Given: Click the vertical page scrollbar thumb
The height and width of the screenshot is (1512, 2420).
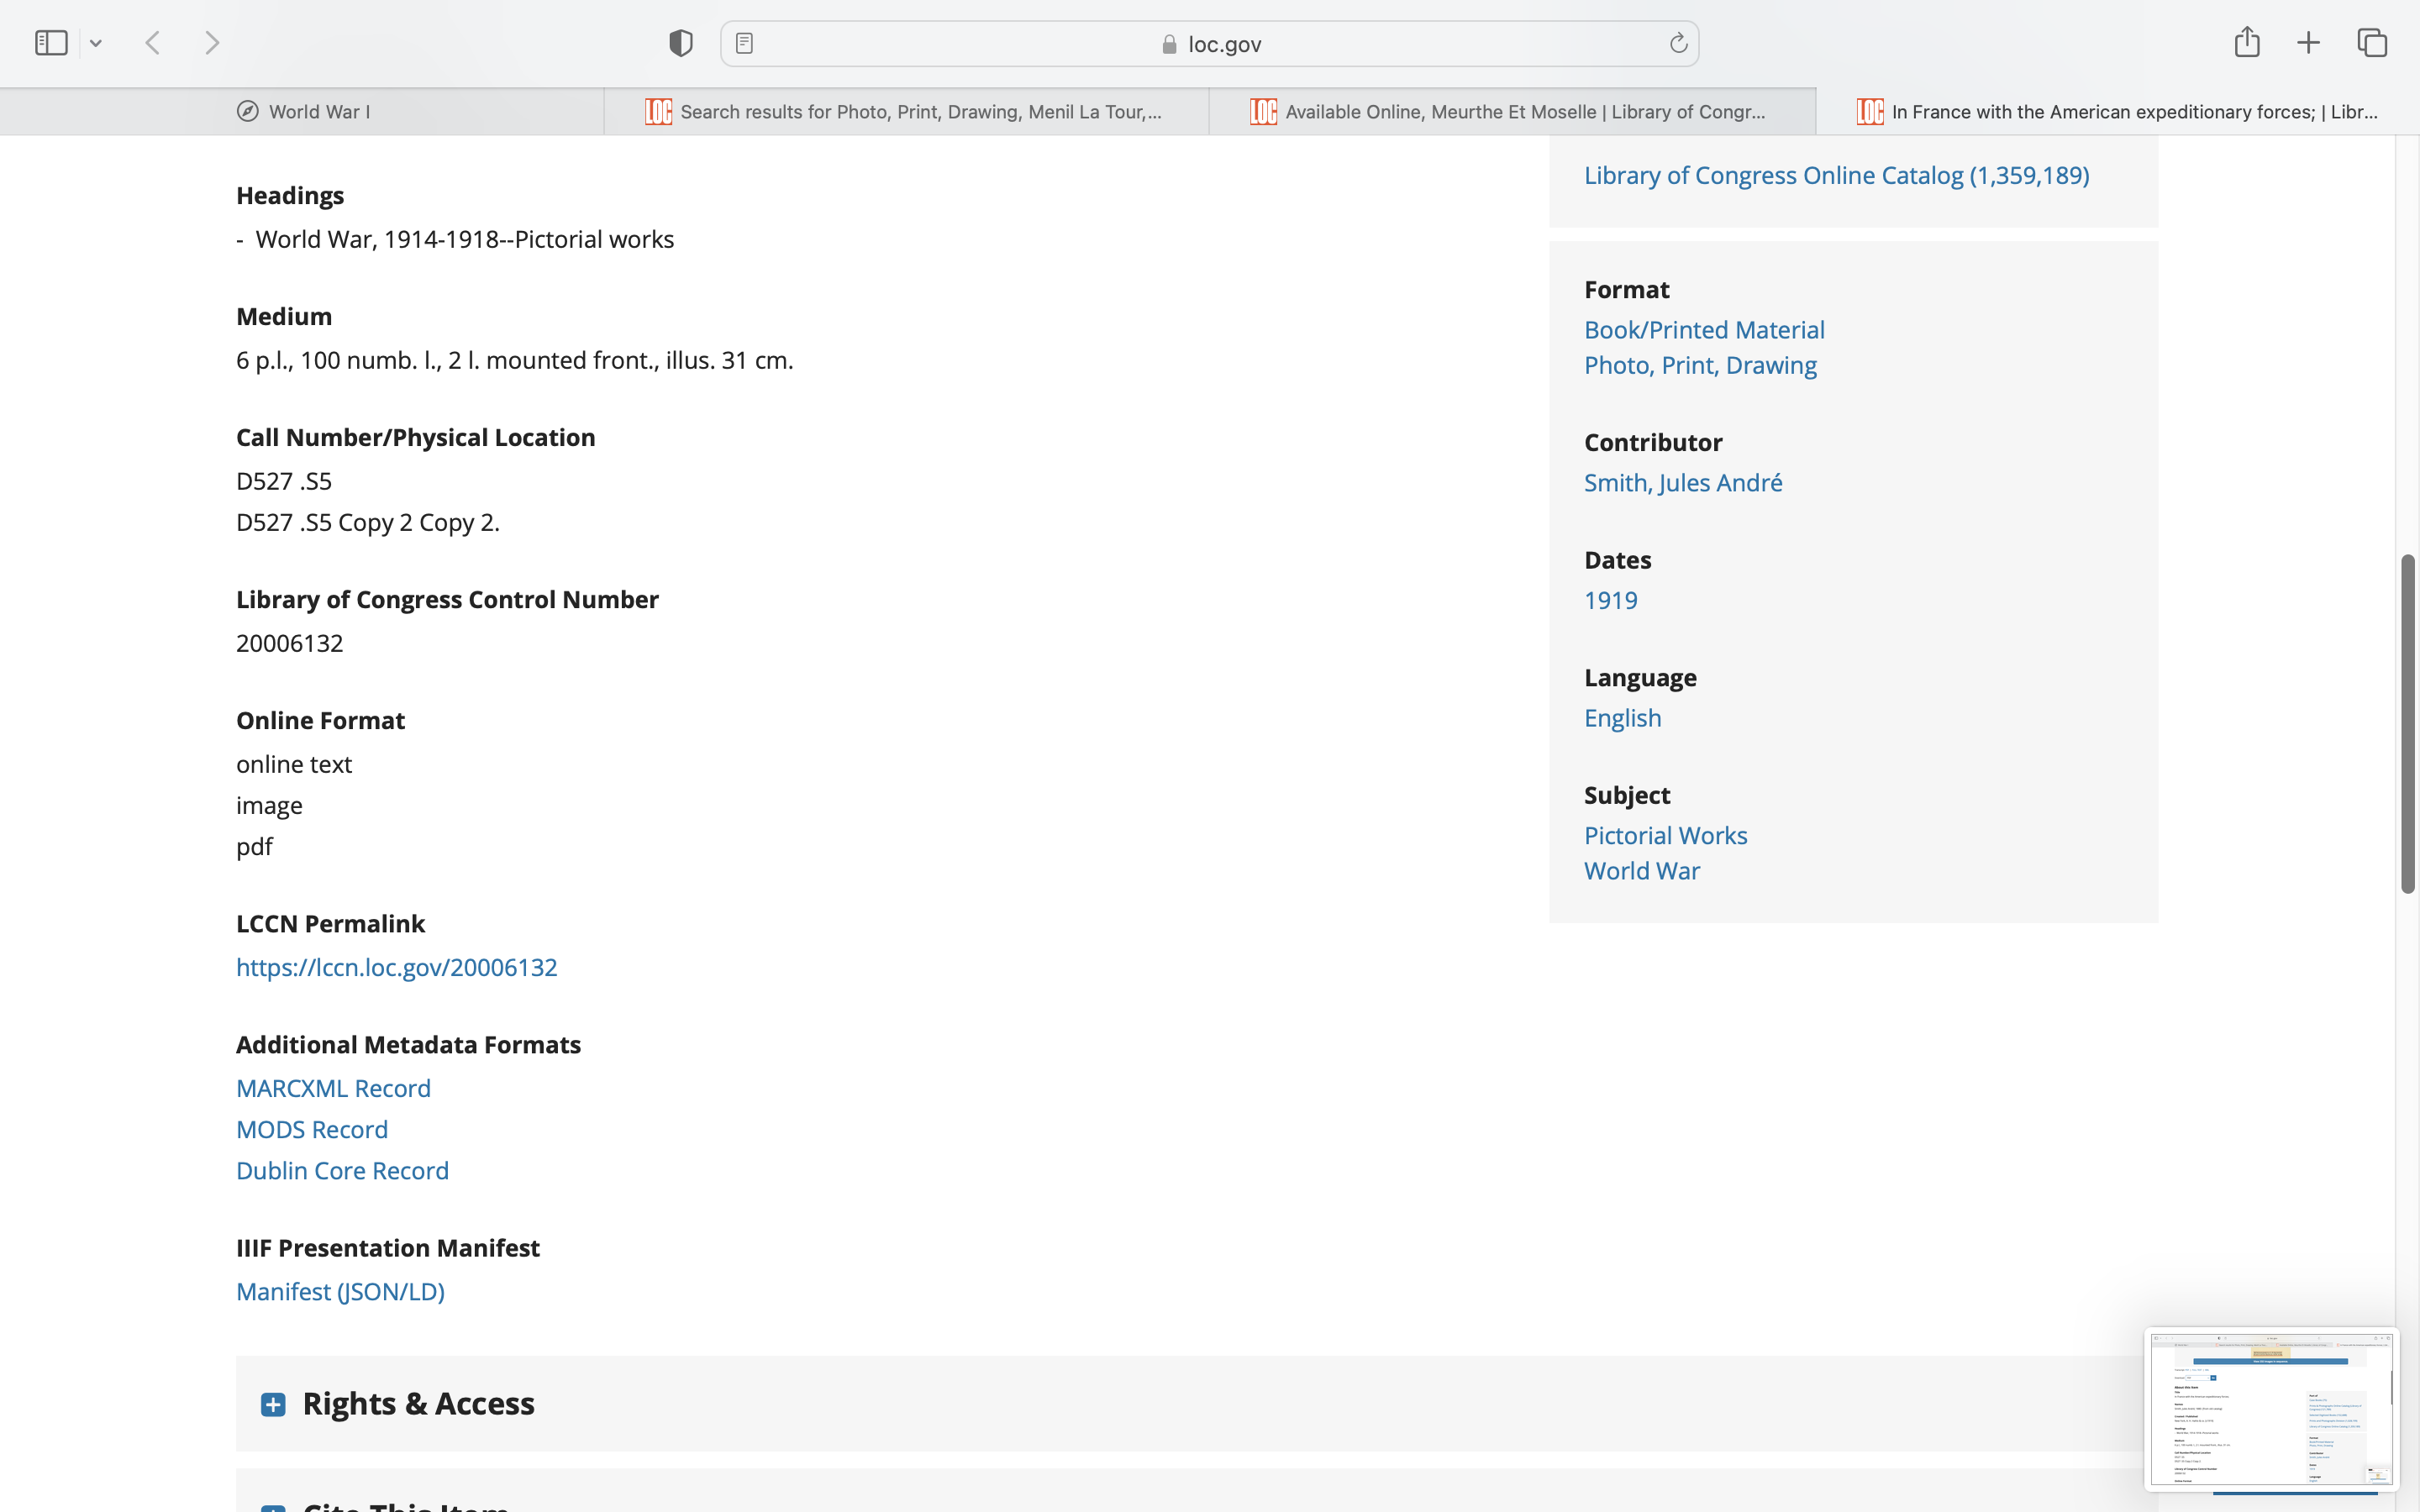Looking at the screenshot, I should [2408, 722].
